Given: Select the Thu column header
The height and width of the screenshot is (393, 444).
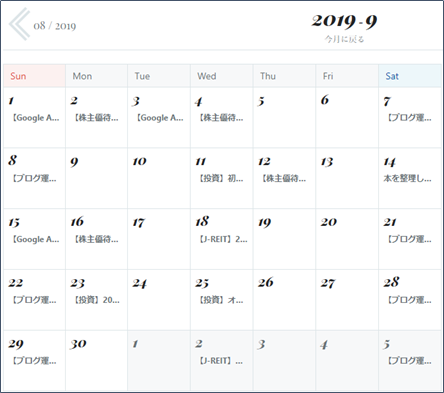Looking at the screenshot, I should (x=284, y=76).
